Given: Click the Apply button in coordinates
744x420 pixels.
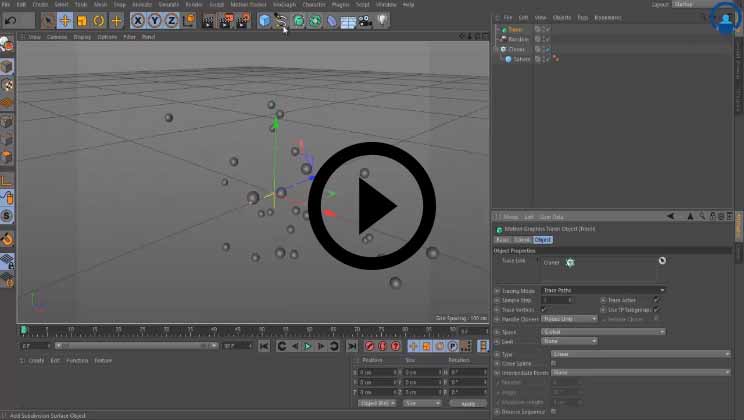Looking at the screenshot, I should (x=468, y=403).
